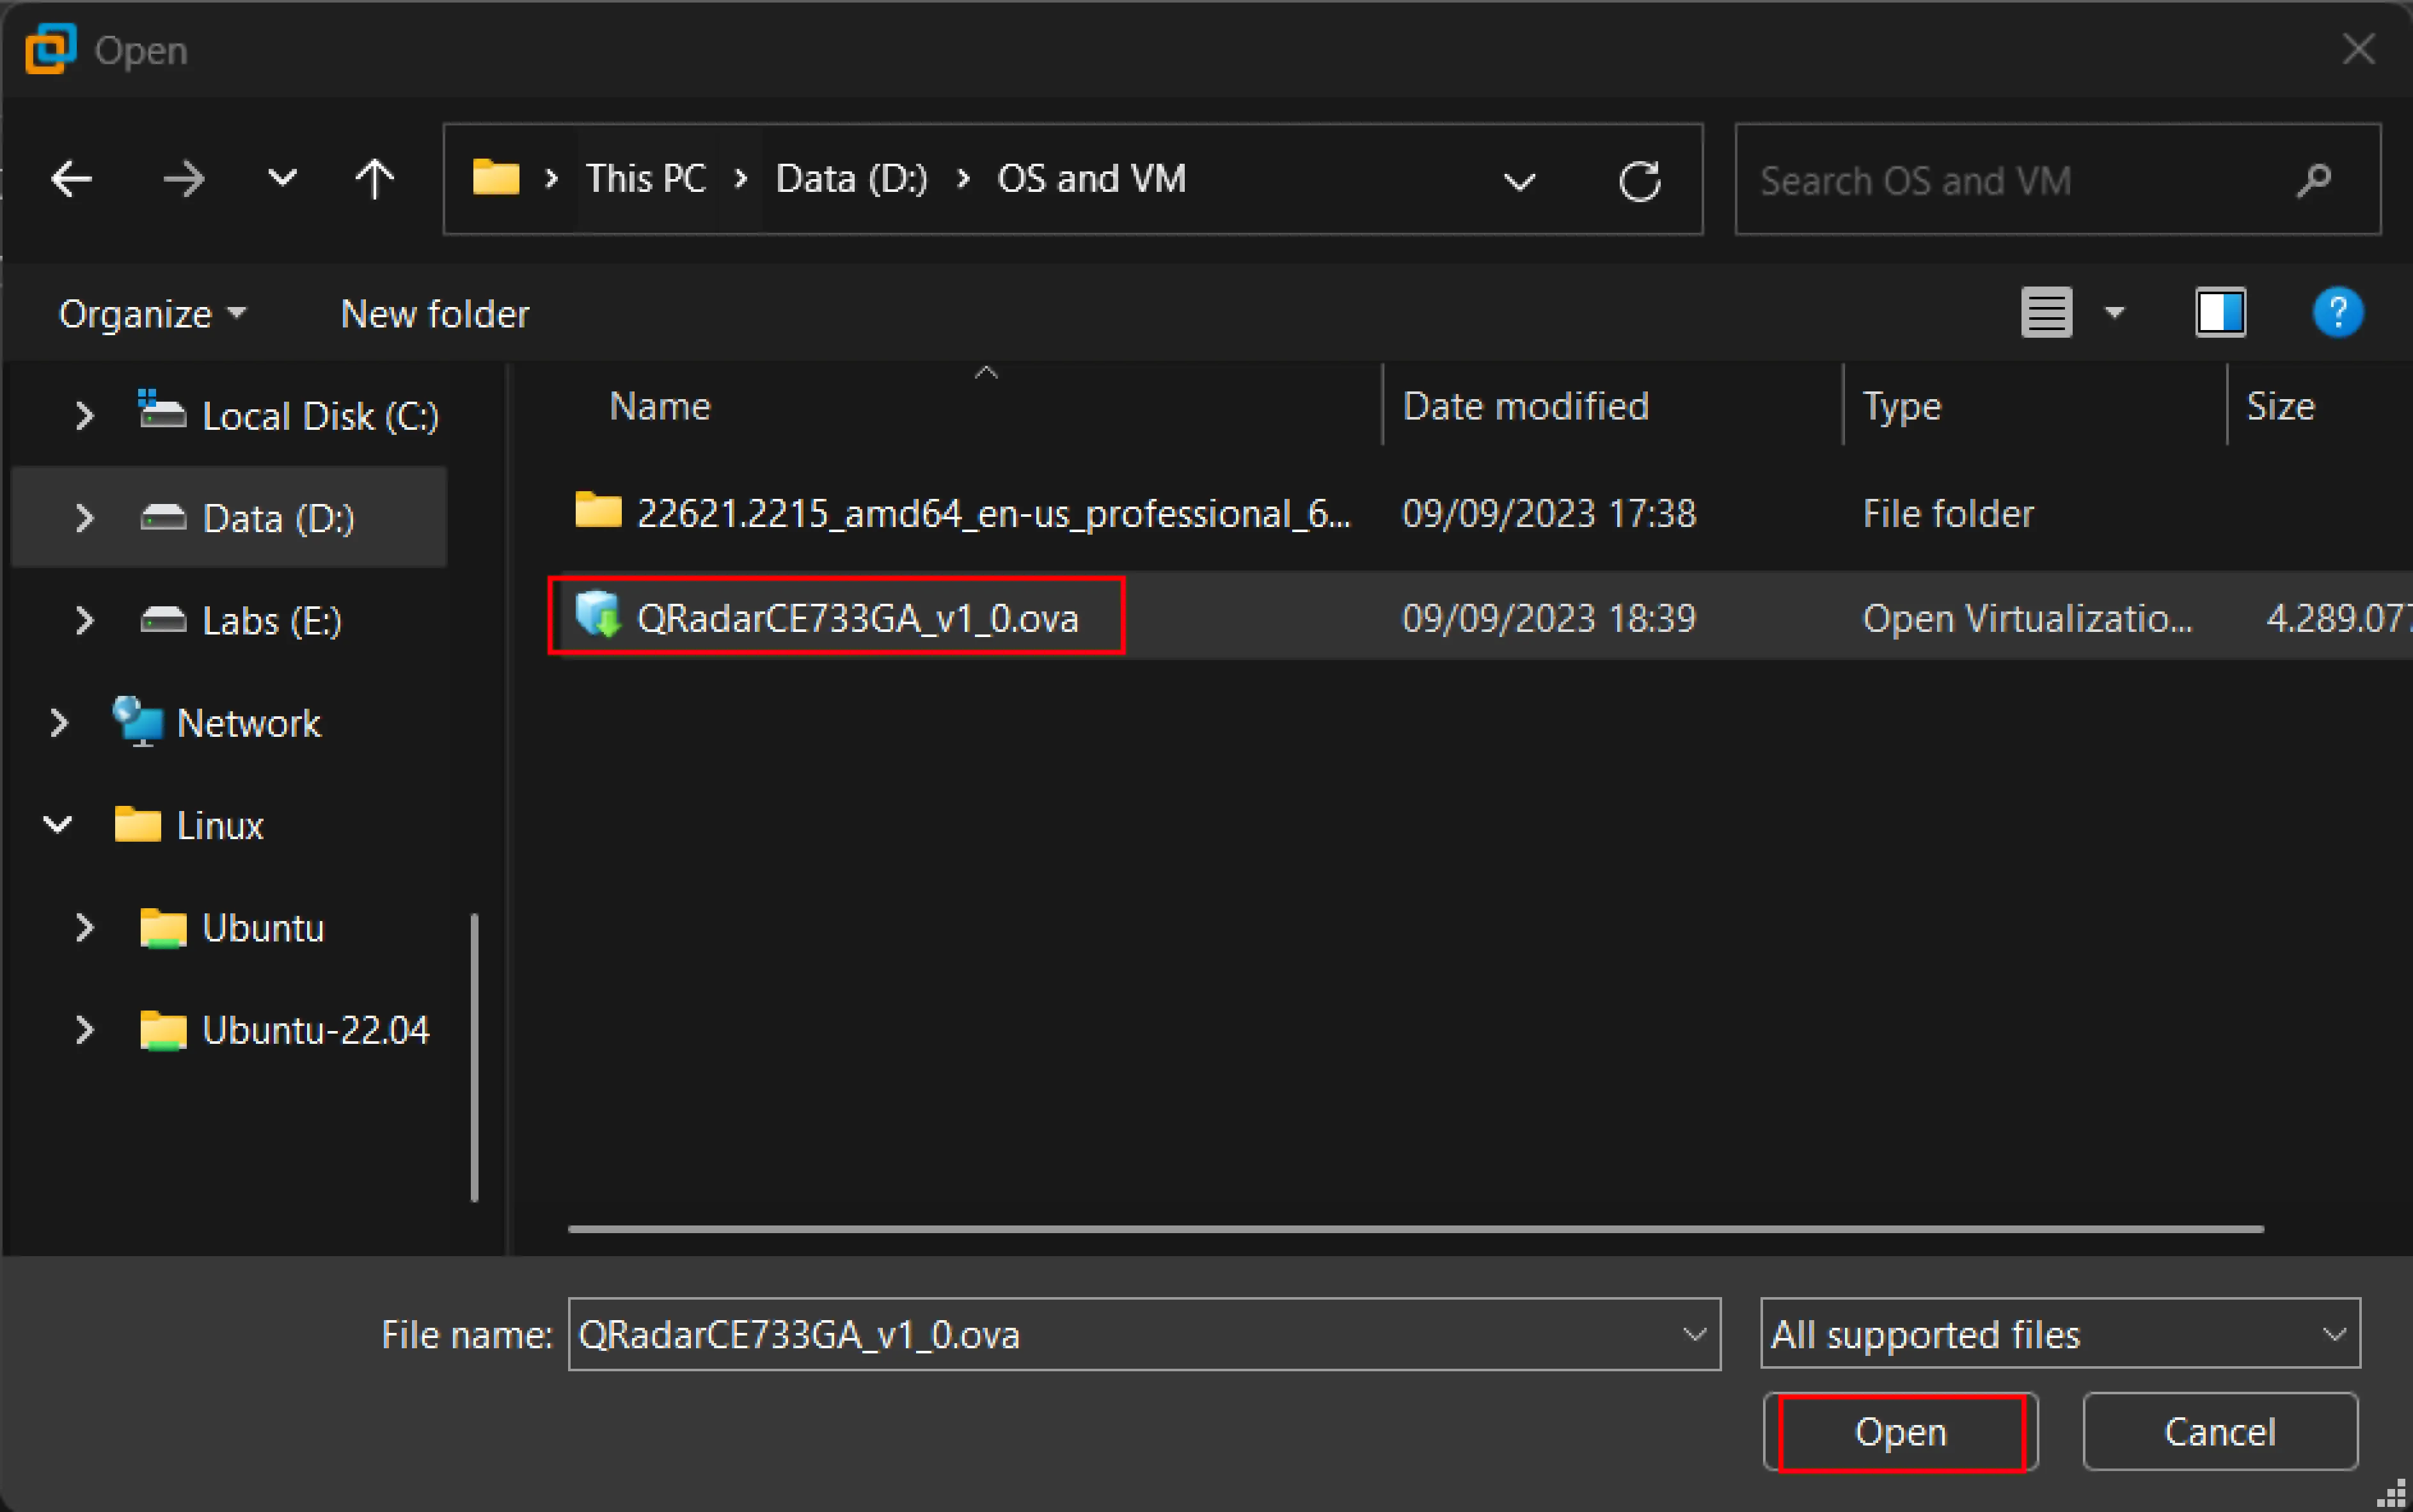
Task: Expand the Linux folder tree item
Action: click(x=66, y=824)
